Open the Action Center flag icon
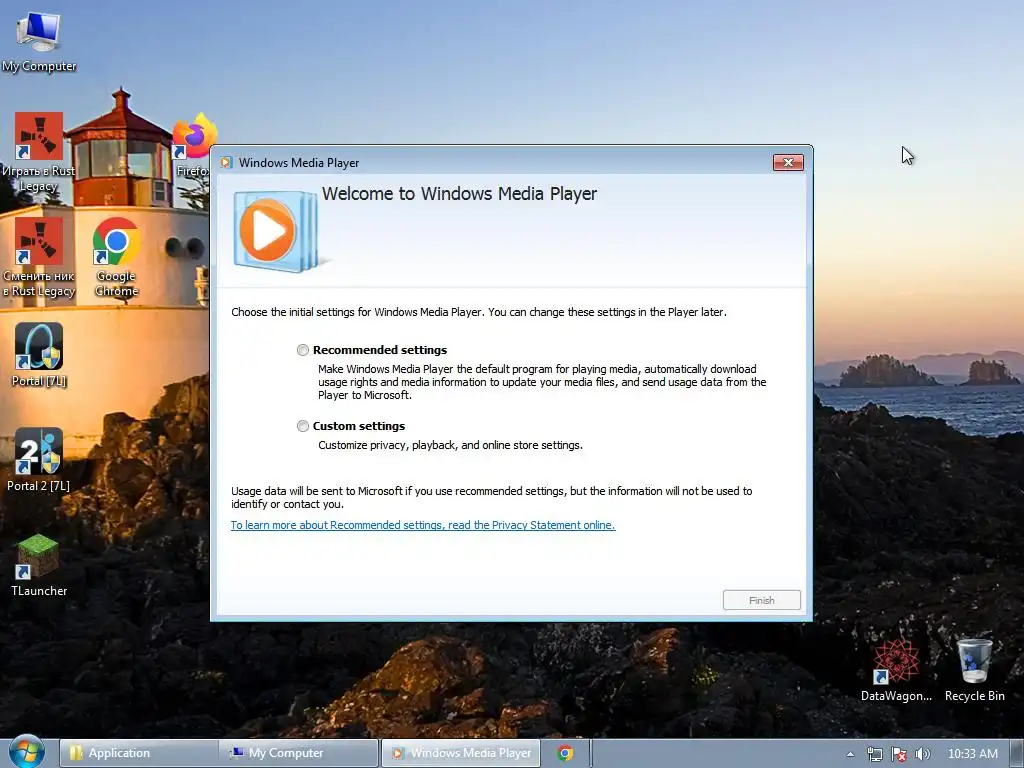The height and width of the screenshot is (768, 1024). [x=899, y=754]
